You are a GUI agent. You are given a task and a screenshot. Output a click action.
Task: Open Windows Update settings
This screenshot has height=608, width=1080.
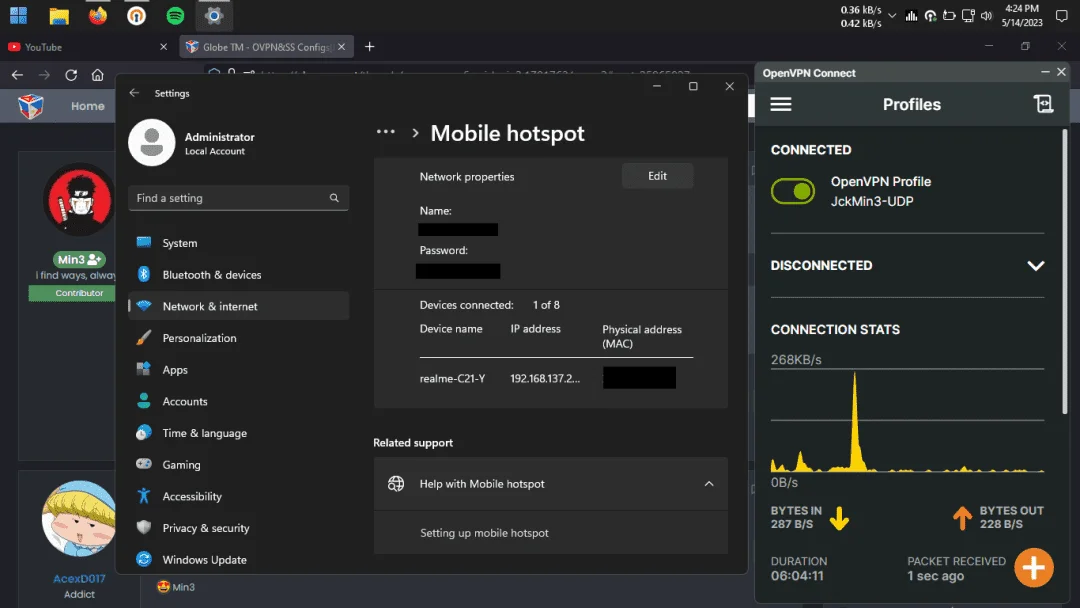(238, 560)
